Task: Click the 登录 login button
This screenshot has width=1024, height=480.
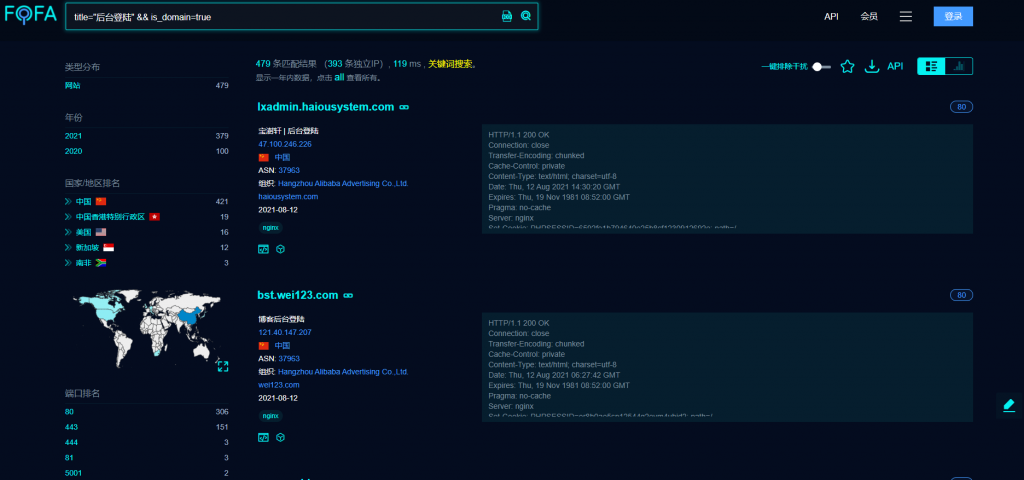Action: click(953, 16)
